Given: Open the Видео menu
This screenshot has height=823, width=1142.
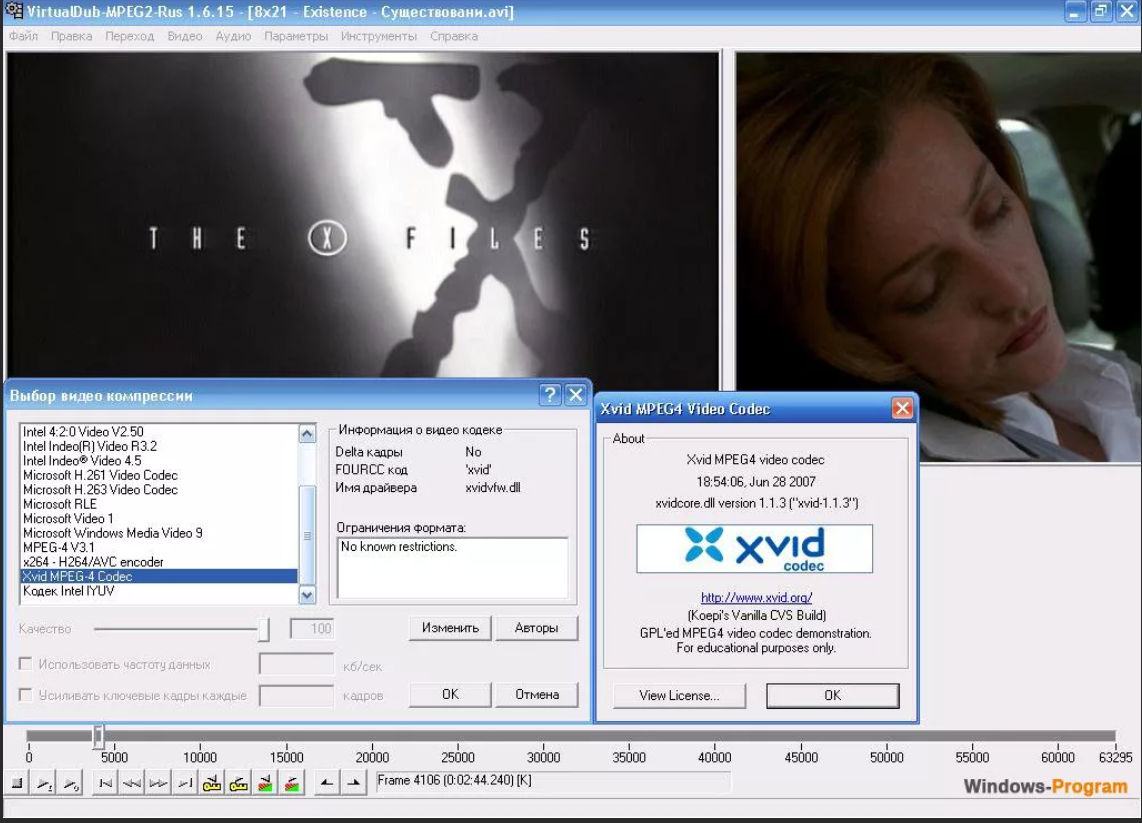Looking at the screenshot, I should coord(185,36).
